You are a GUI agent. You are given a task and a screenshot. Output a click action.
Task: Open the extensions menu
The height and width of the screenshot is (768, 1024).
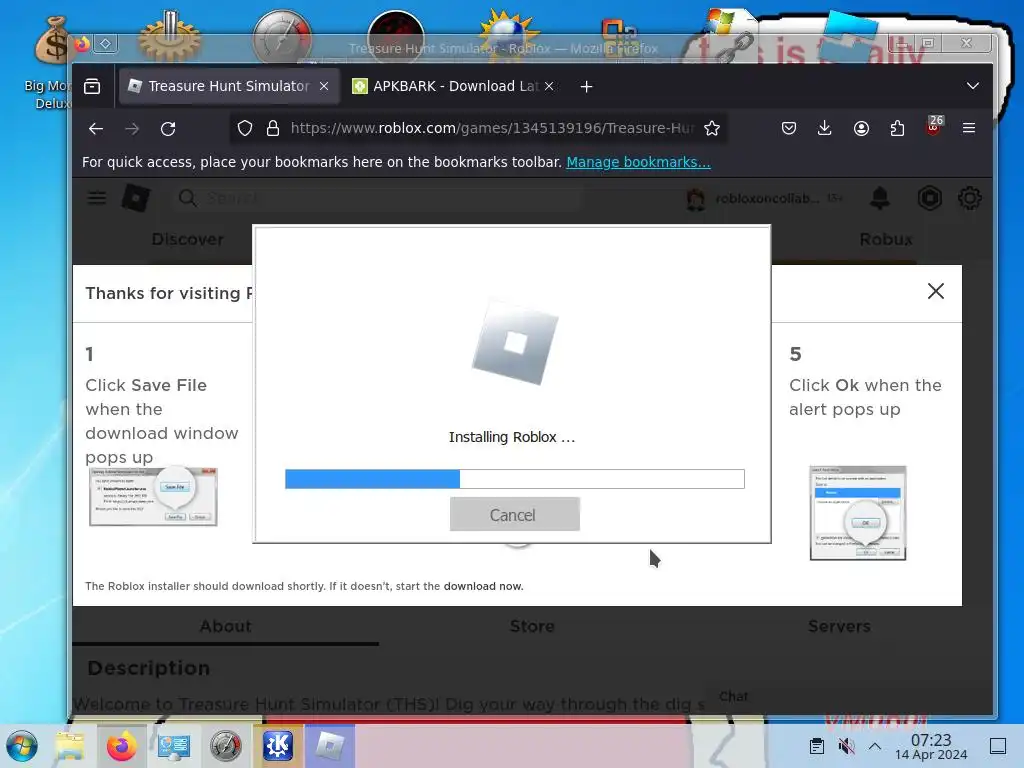pyautogui.click(x=897, y=129)
